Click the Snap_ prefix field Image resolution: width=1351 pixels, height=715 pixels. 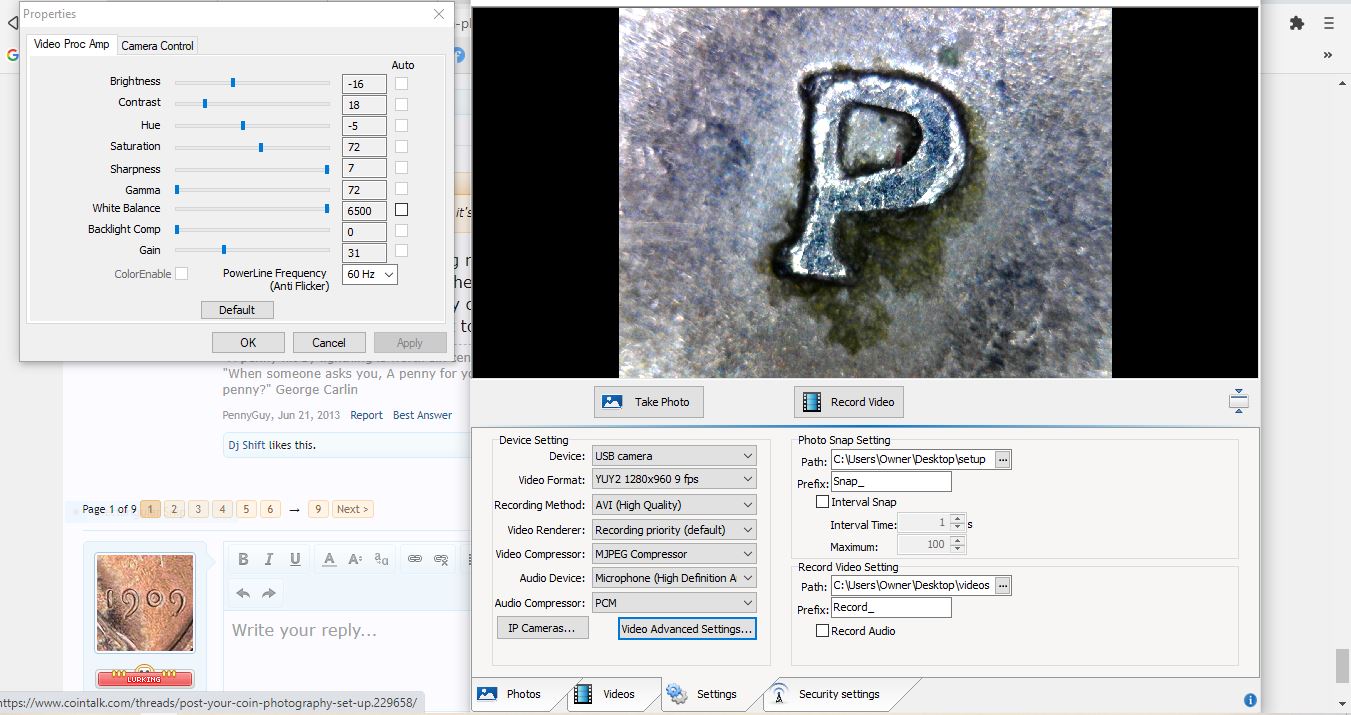point(891,482)
